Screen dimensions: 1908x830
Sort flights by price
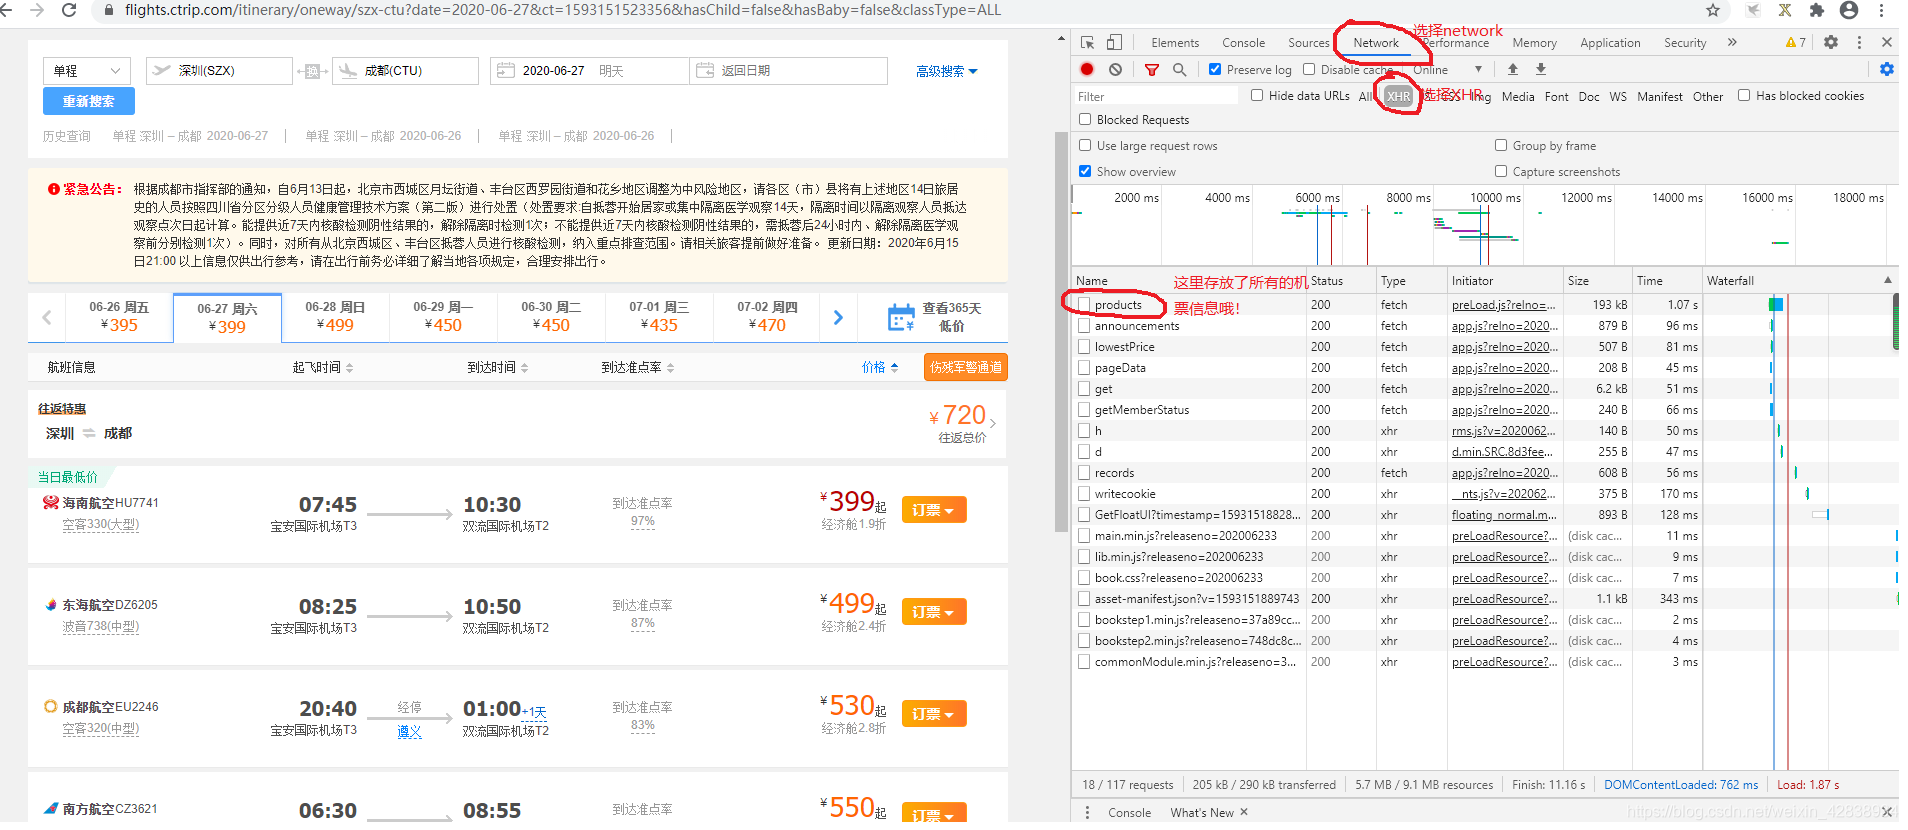tap(880, 367)
